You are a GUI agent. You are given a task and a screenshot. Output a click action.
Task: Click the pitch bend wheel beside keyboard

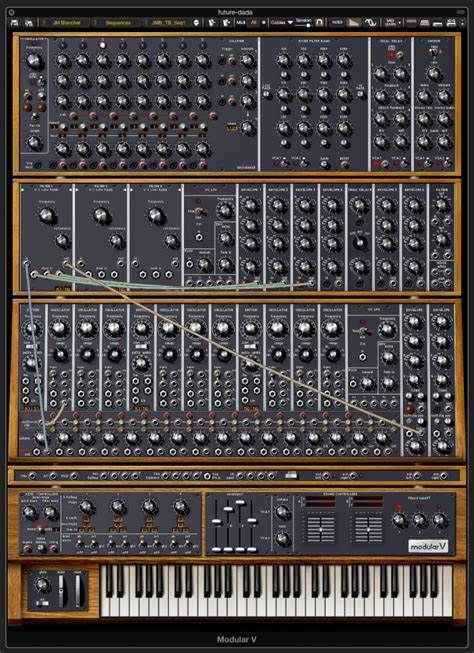pyautogui.click(x=62, y=590)
